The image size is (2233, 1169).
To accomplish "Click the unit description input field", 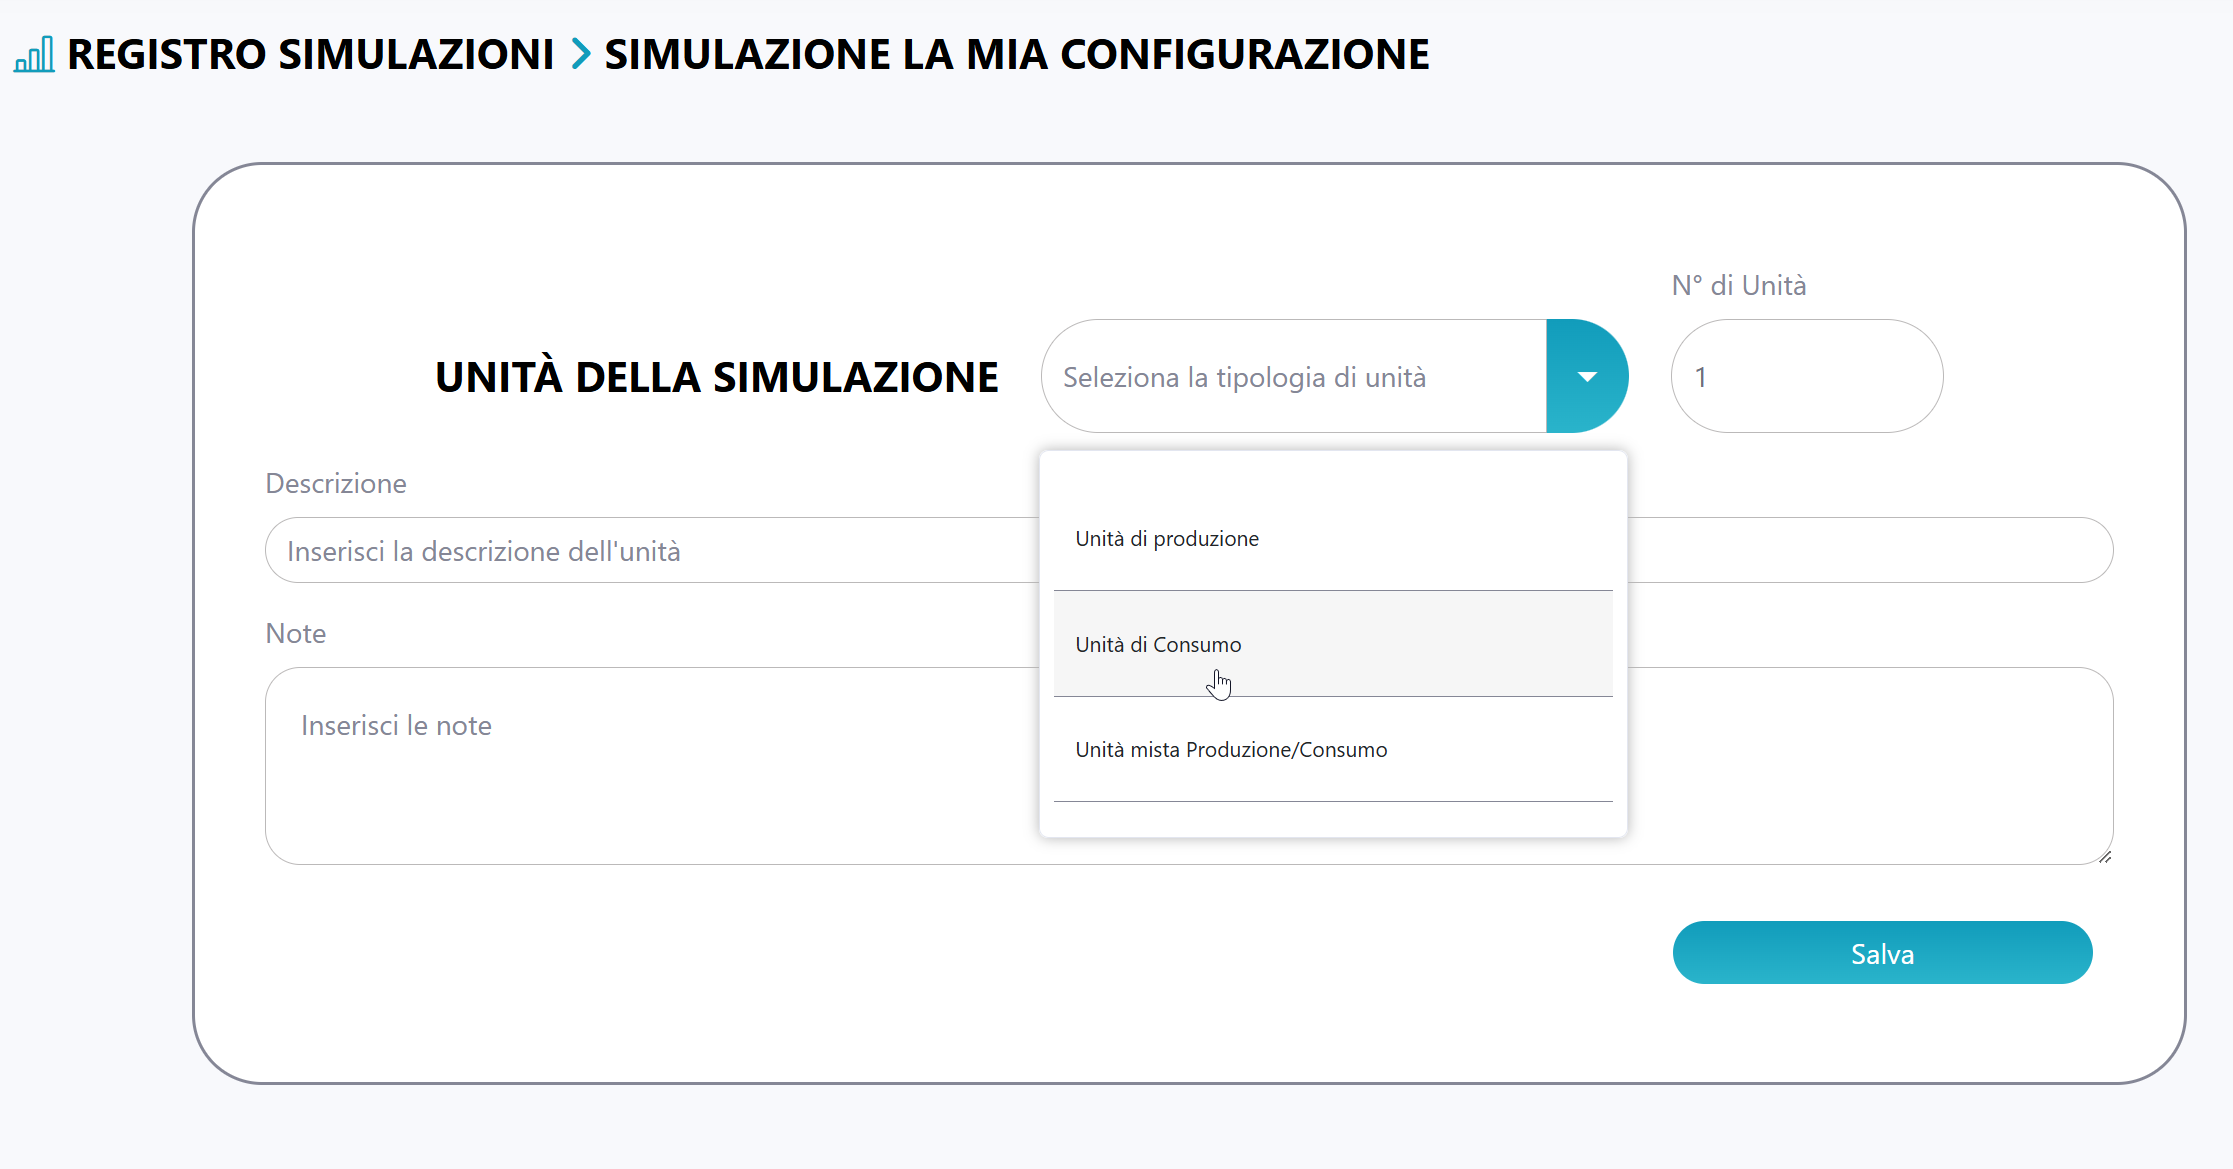I will click(x=650, y=551).
